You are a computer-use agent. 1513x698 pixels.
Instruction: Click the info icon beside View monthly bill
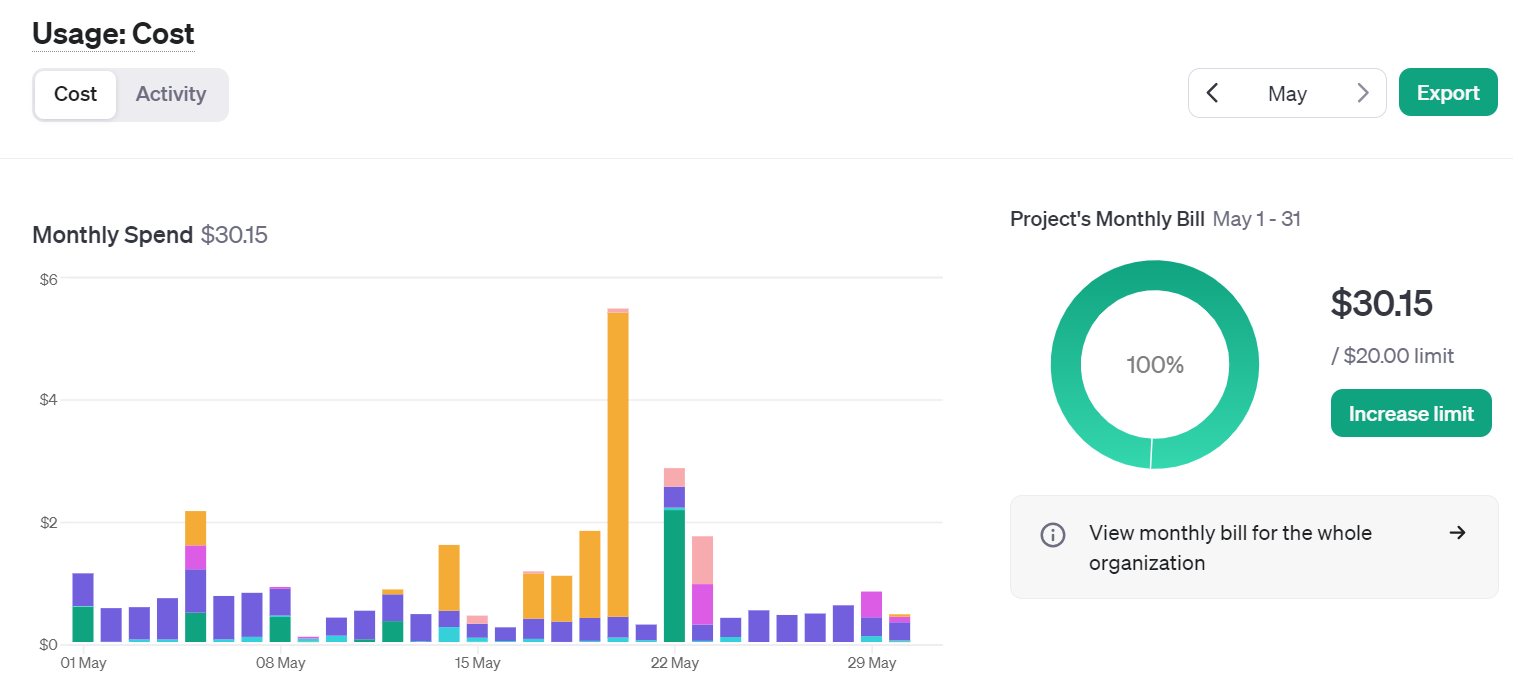point(1052,534)
